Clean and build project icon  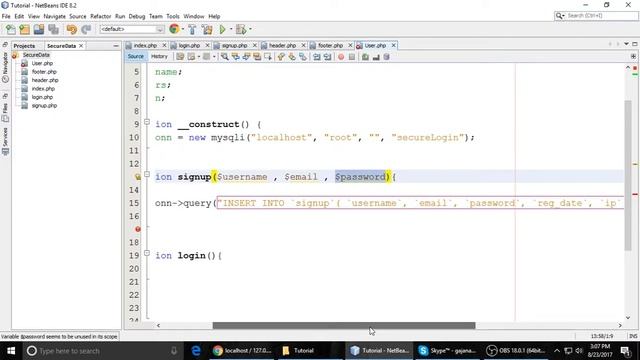pos(207,29)
